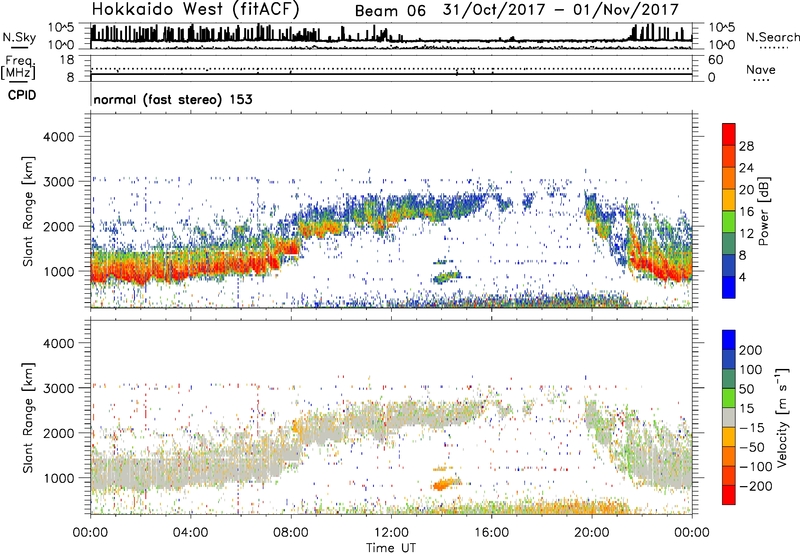Screen dimensions: 800x554
Task: Click the red segment of Power color bar
Action: click(x=729, y=134)
